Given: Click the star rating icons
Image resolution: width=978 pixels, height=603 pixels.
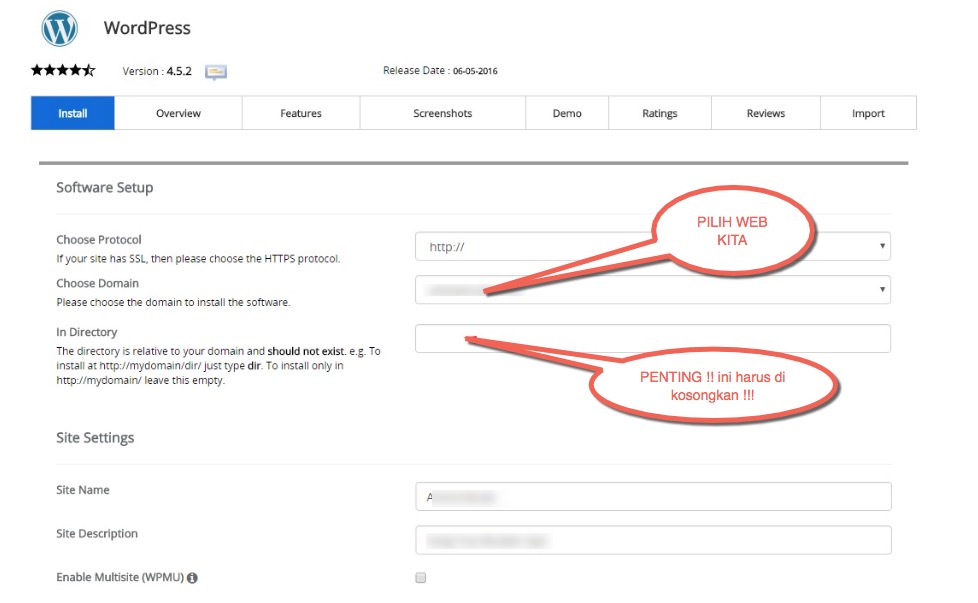Looking at the screenshot, I should (x=63, y=70).
